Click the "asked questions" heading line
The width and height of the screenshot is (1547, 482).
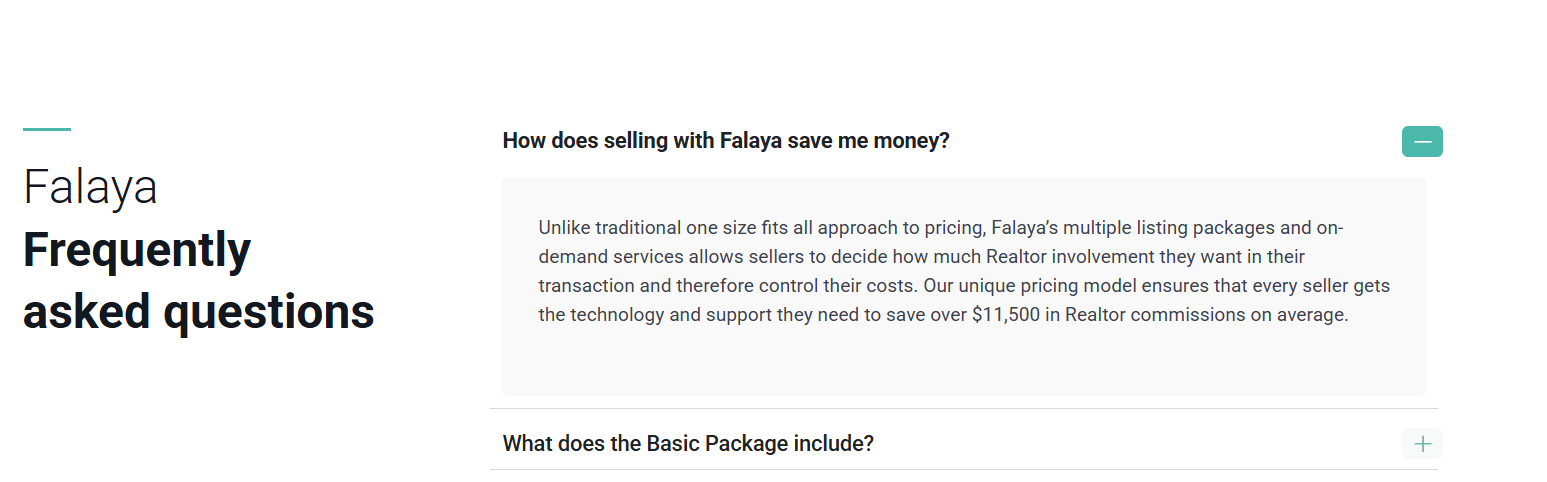pos(198,312)
